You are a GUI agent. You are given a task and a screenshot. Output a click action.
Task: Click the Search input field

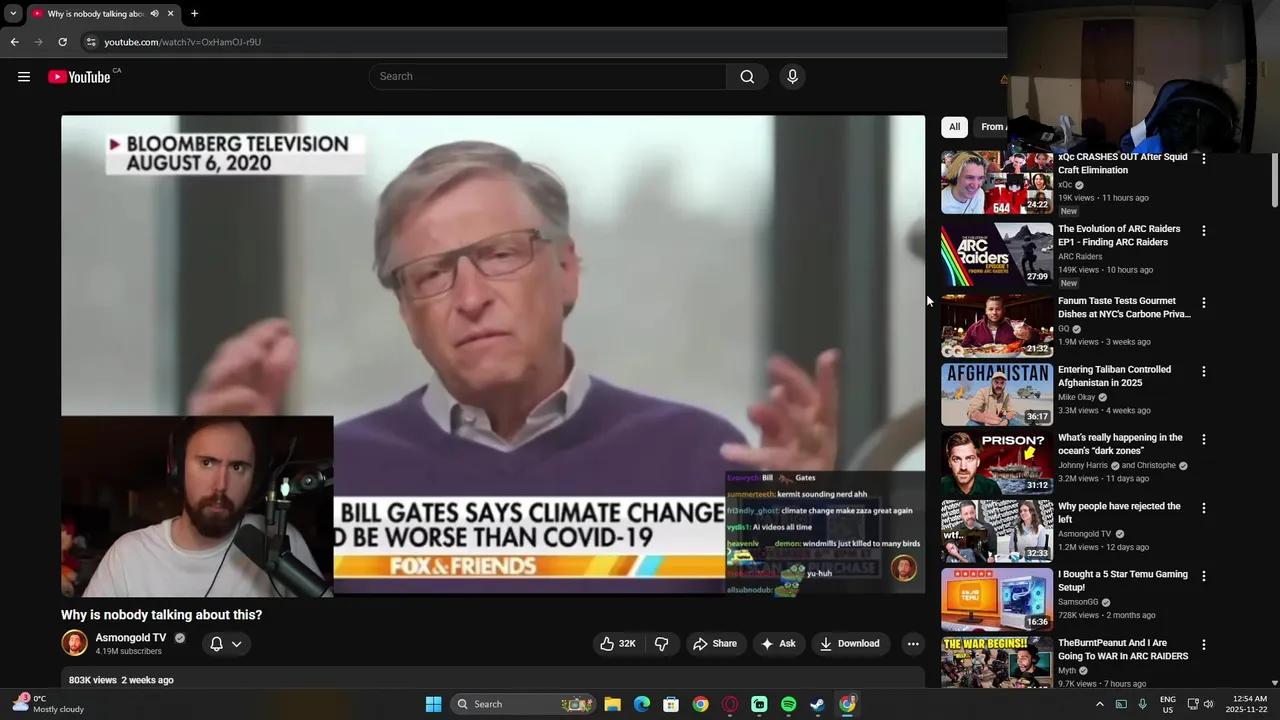[x=548, y=77]
